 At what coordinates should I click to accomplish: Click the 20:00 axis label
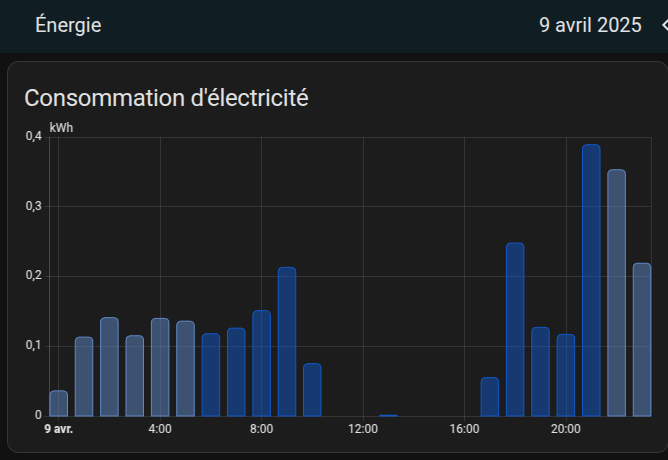566,429
